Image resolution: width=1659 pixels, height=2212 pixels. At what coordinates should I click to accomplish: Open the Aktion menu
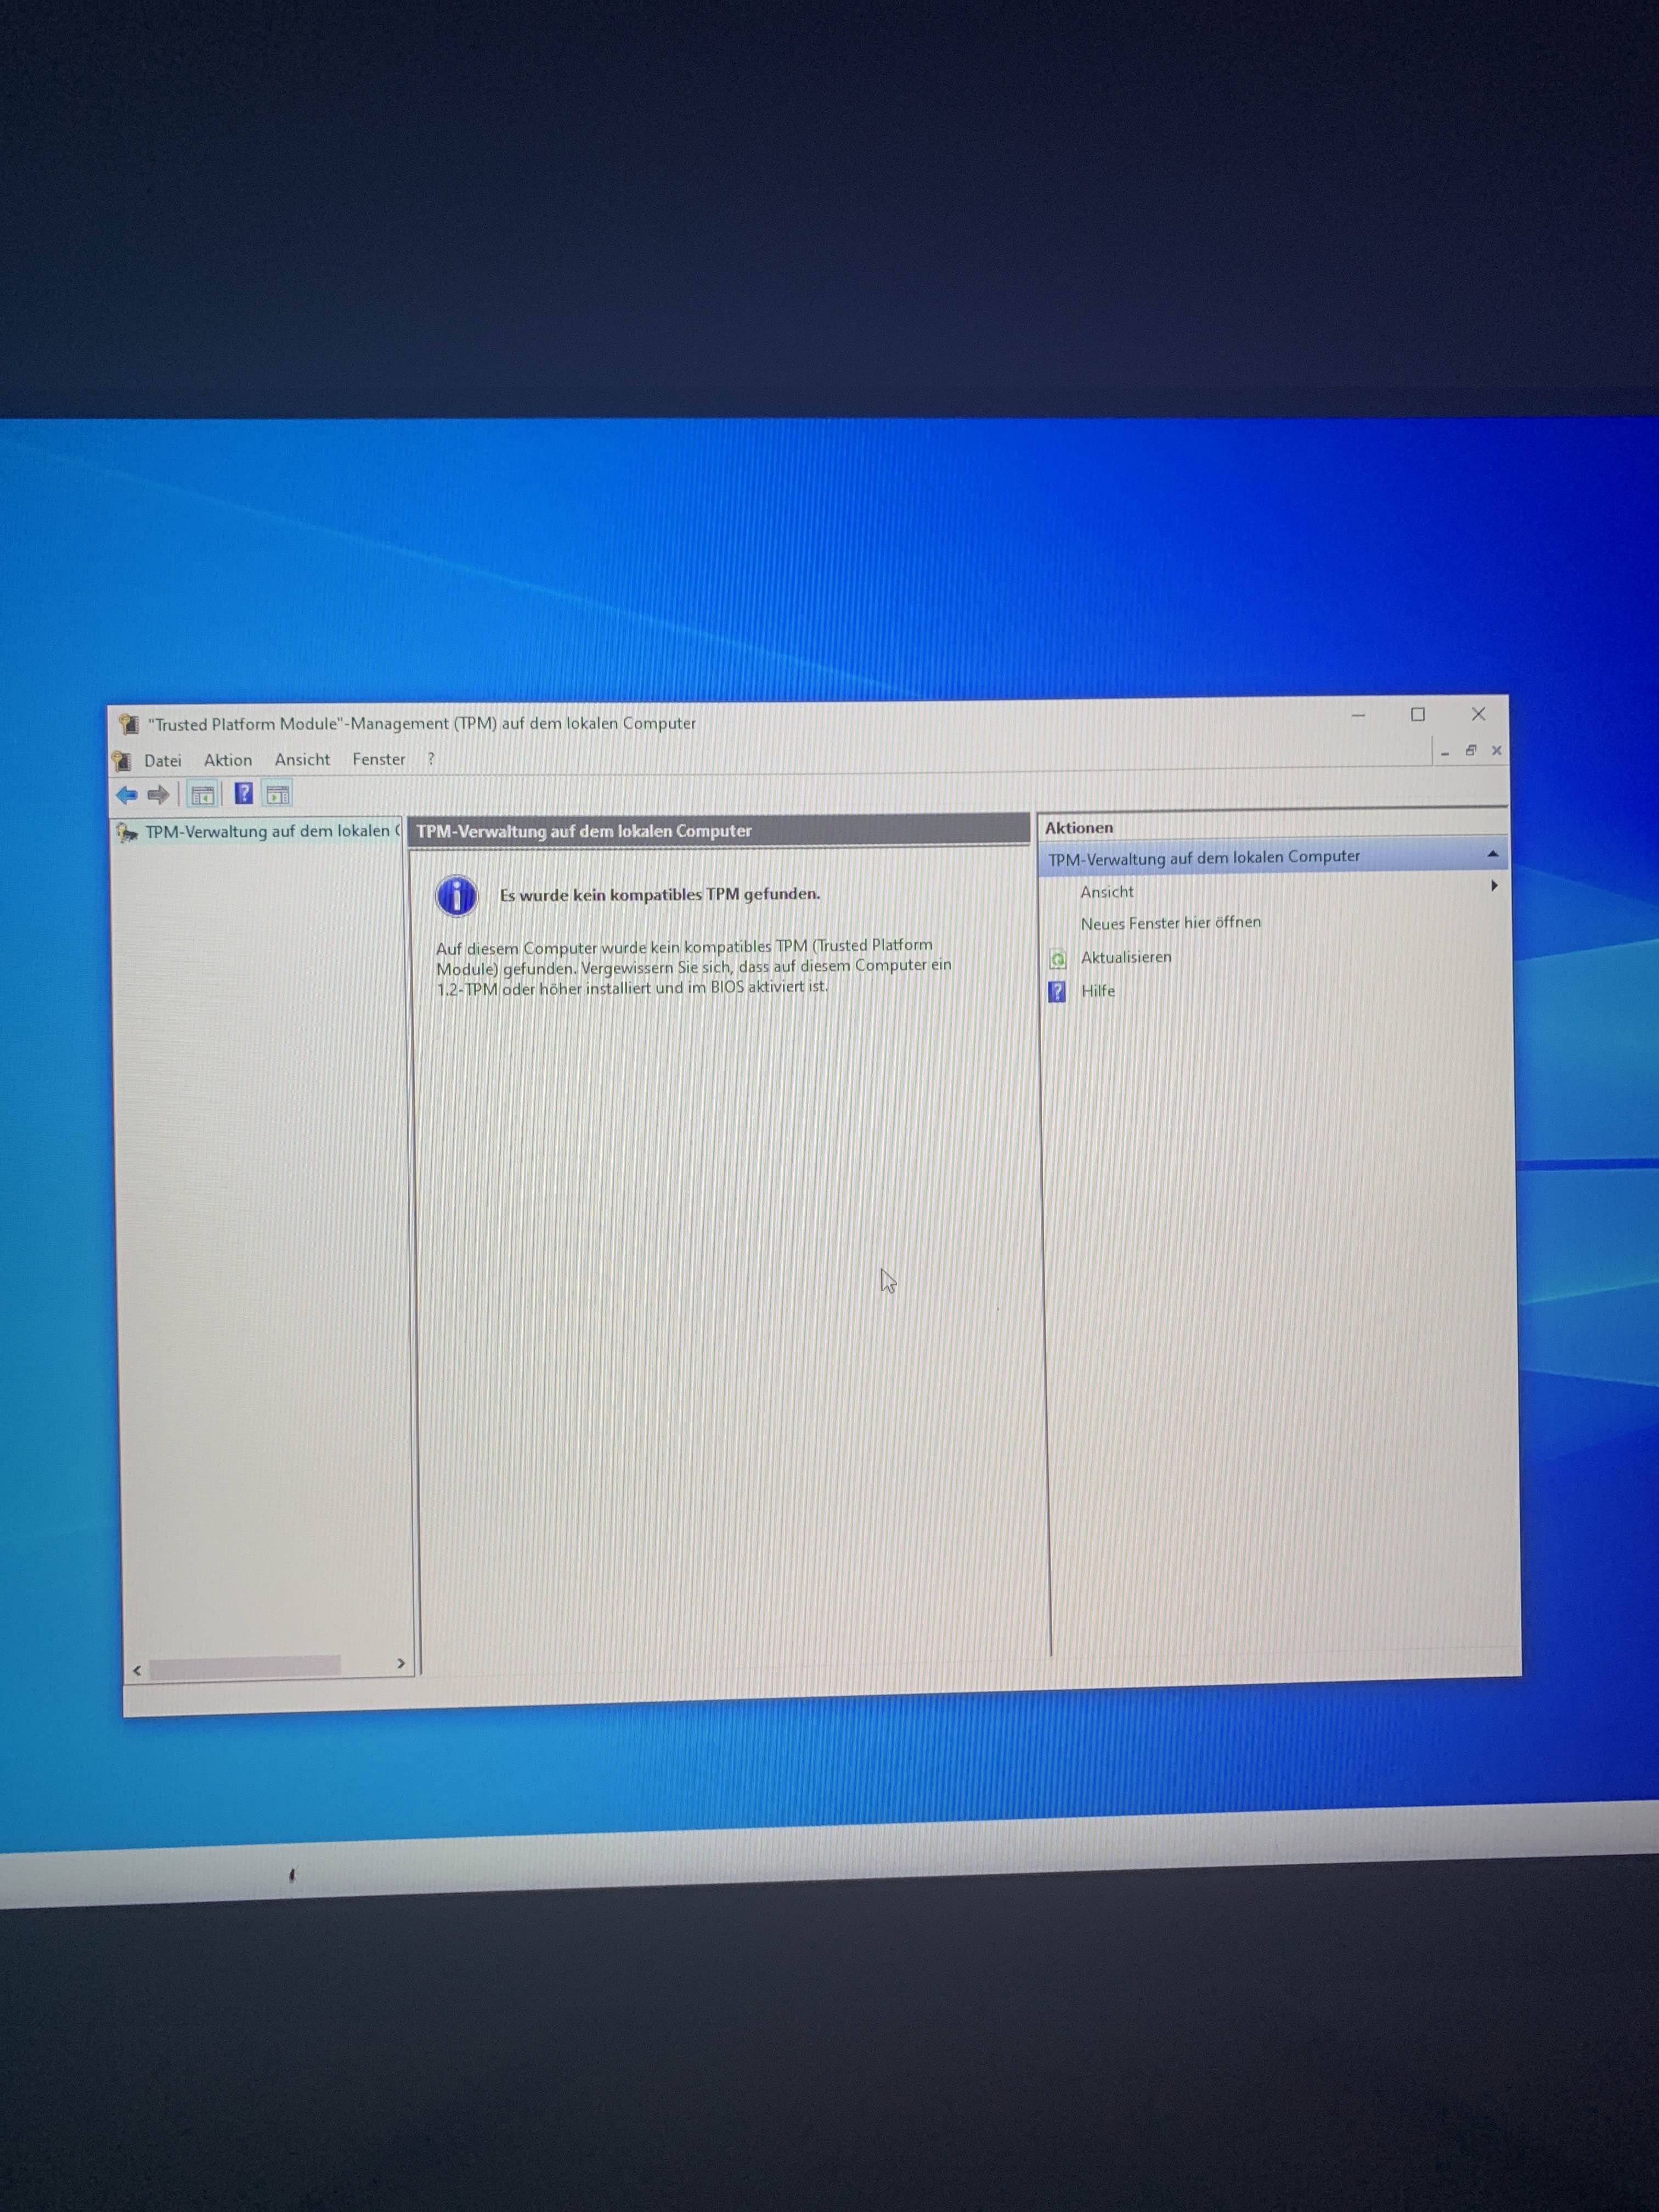(228, 760)
